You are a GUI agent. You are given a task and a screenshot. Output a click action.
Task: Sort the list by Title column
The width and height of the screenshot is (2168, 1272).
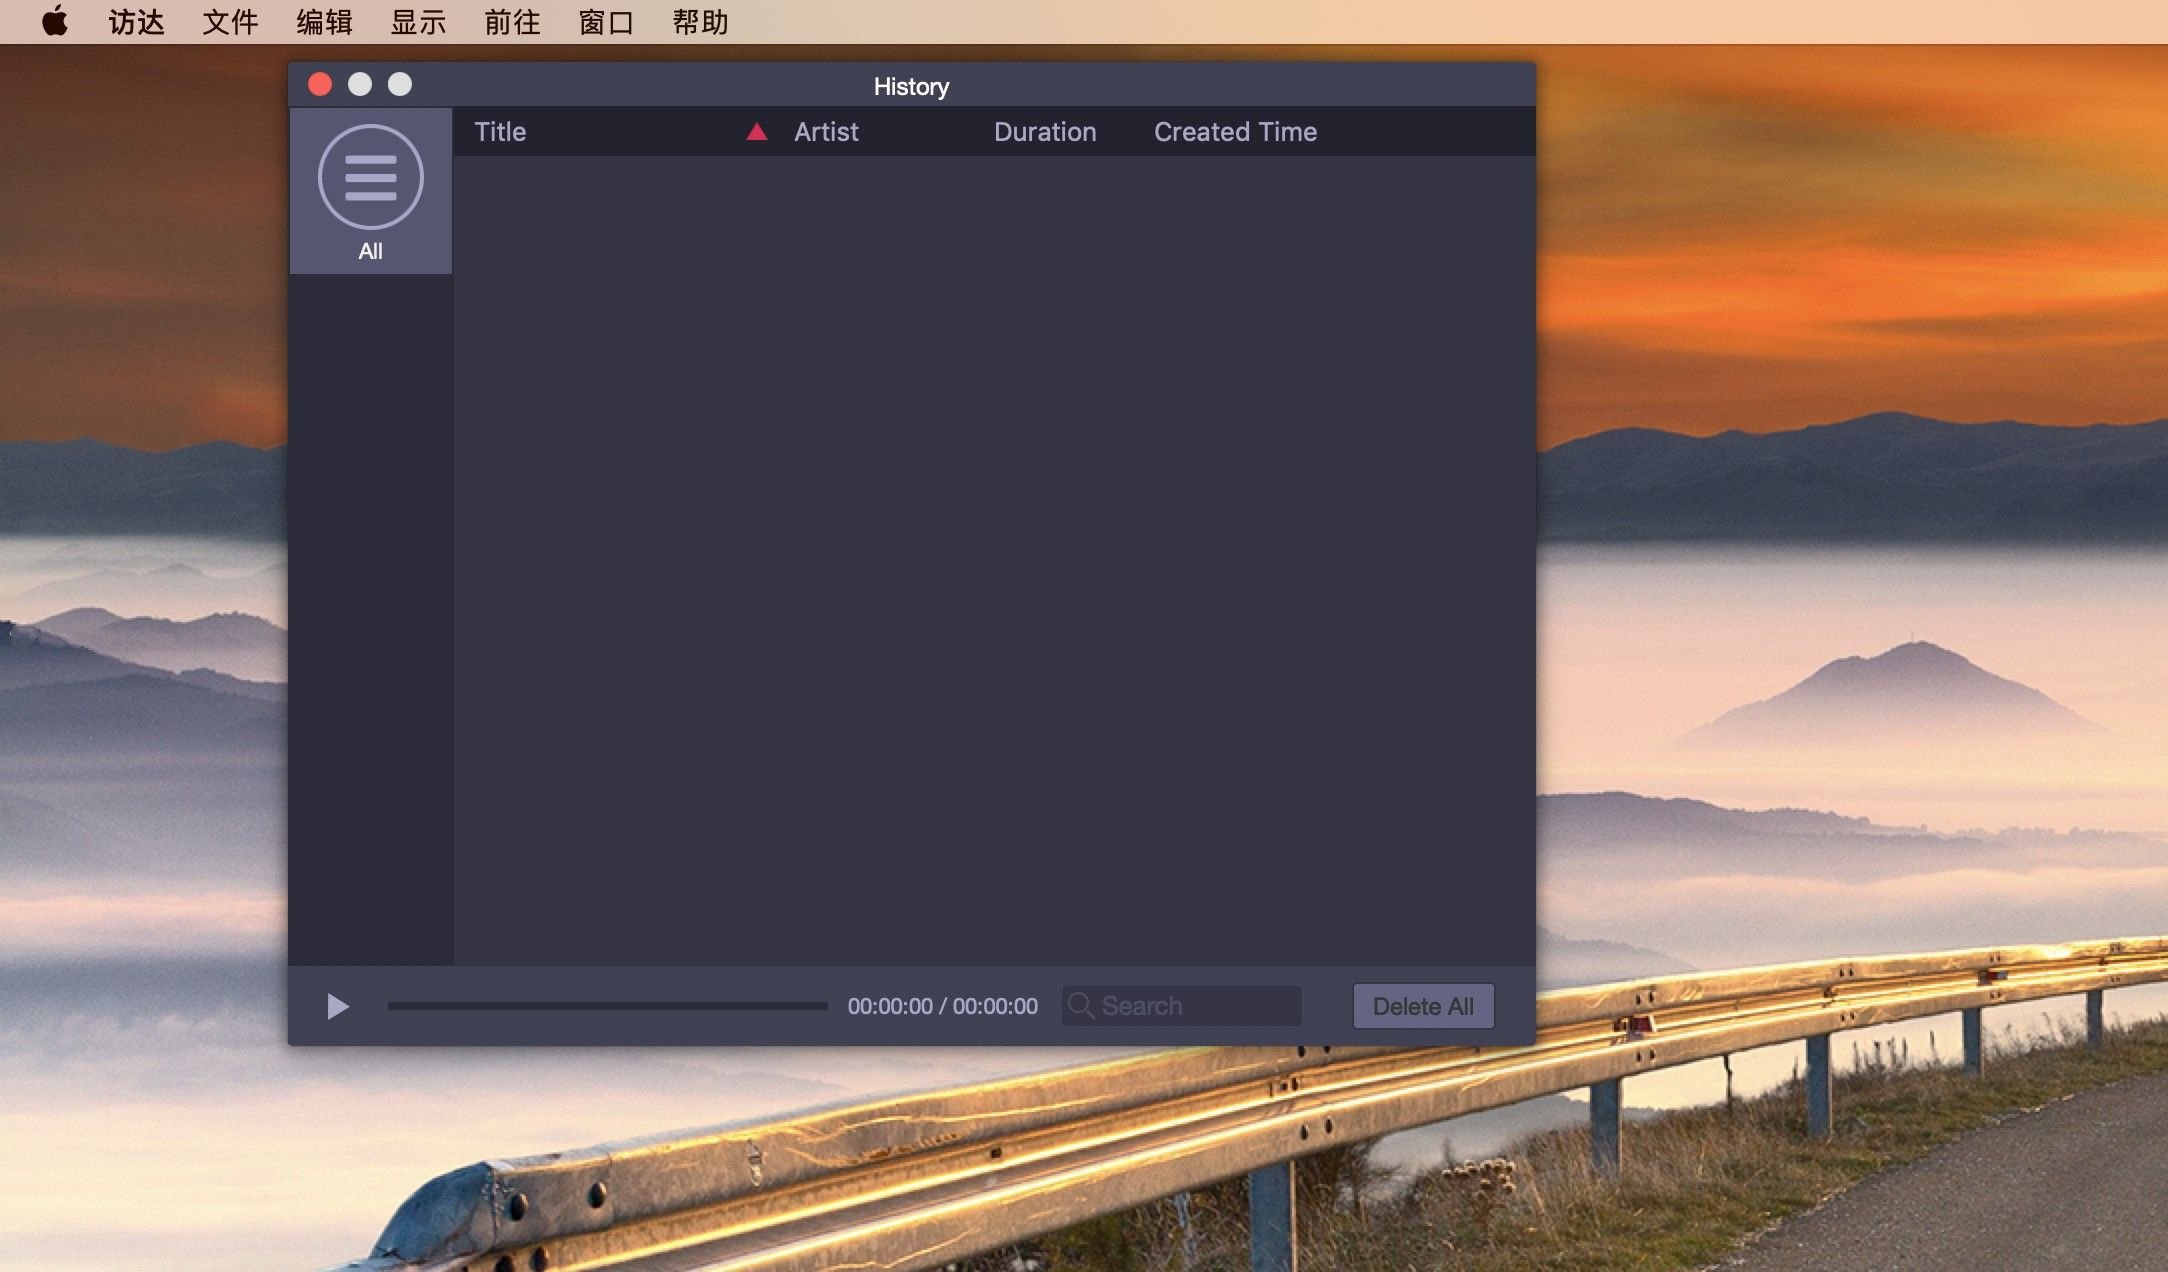coord(500,132)
